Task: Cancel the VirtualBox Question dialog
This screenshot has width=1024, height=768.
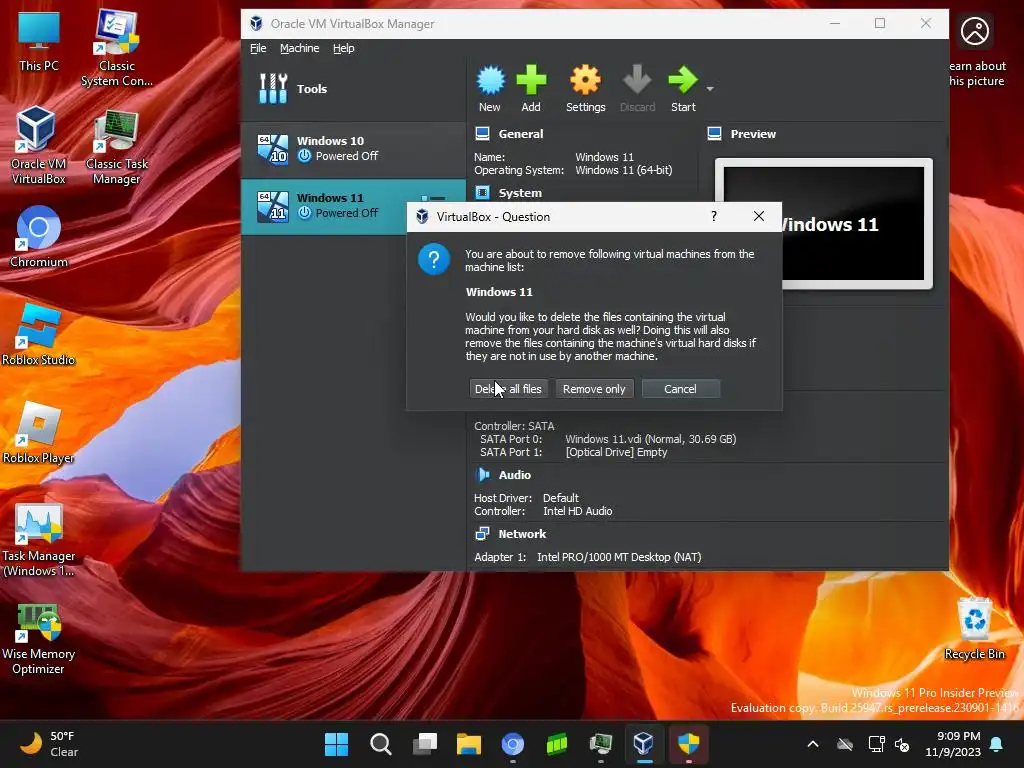Action: click(x=680, y=389)
